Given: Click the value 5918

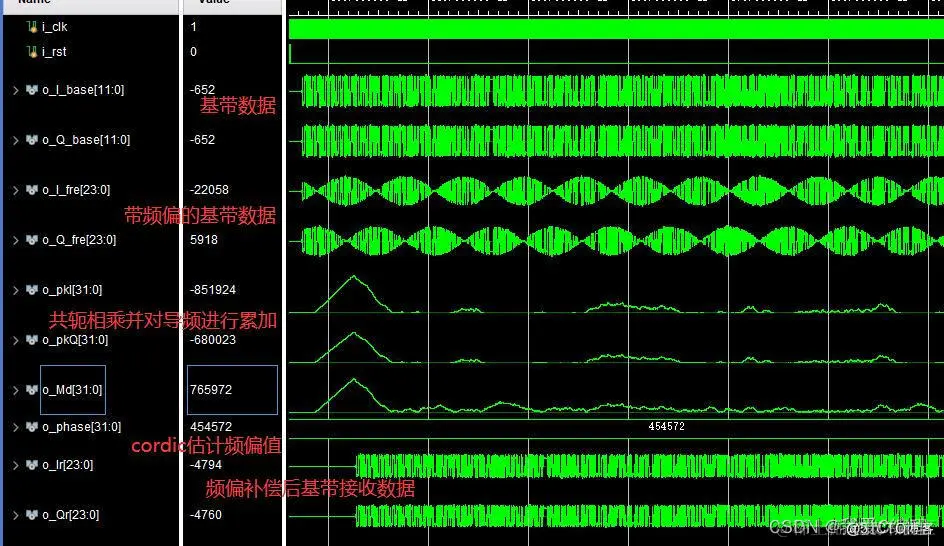Looking at the screenshot, I should click(x=203, y=240).
